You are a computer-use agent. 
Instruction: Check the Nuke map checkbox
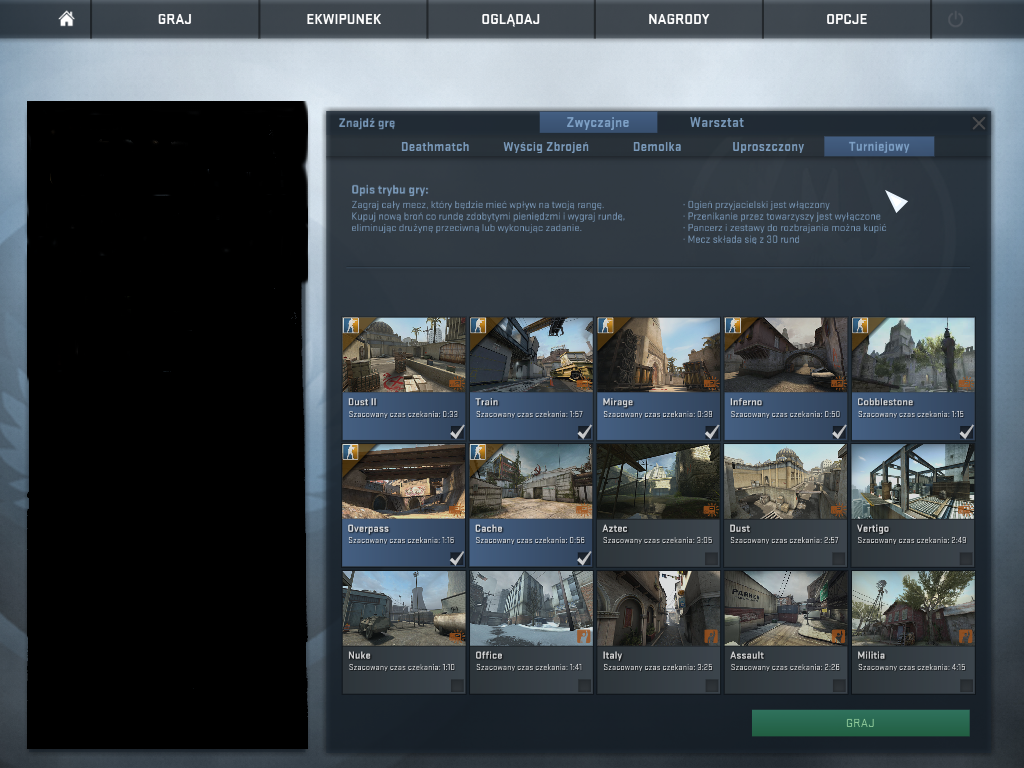click(457, 686)
